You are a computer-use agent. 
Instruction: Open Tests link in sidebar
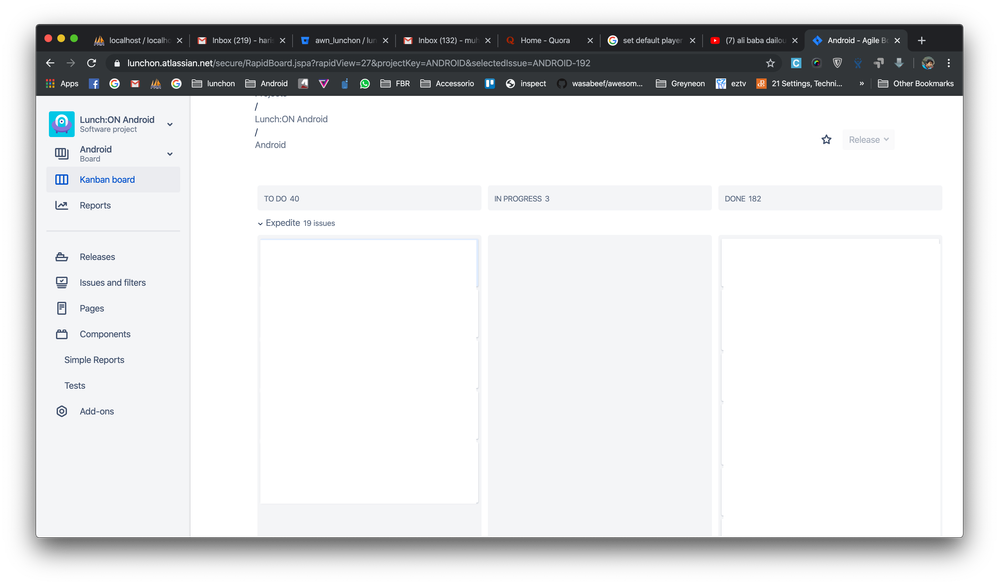[x=75, y=386]
